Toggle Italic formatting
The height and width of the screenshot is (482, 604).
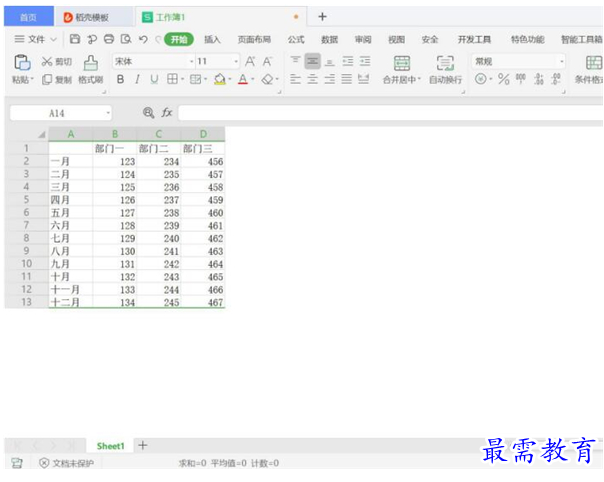[x=137, y=79]
